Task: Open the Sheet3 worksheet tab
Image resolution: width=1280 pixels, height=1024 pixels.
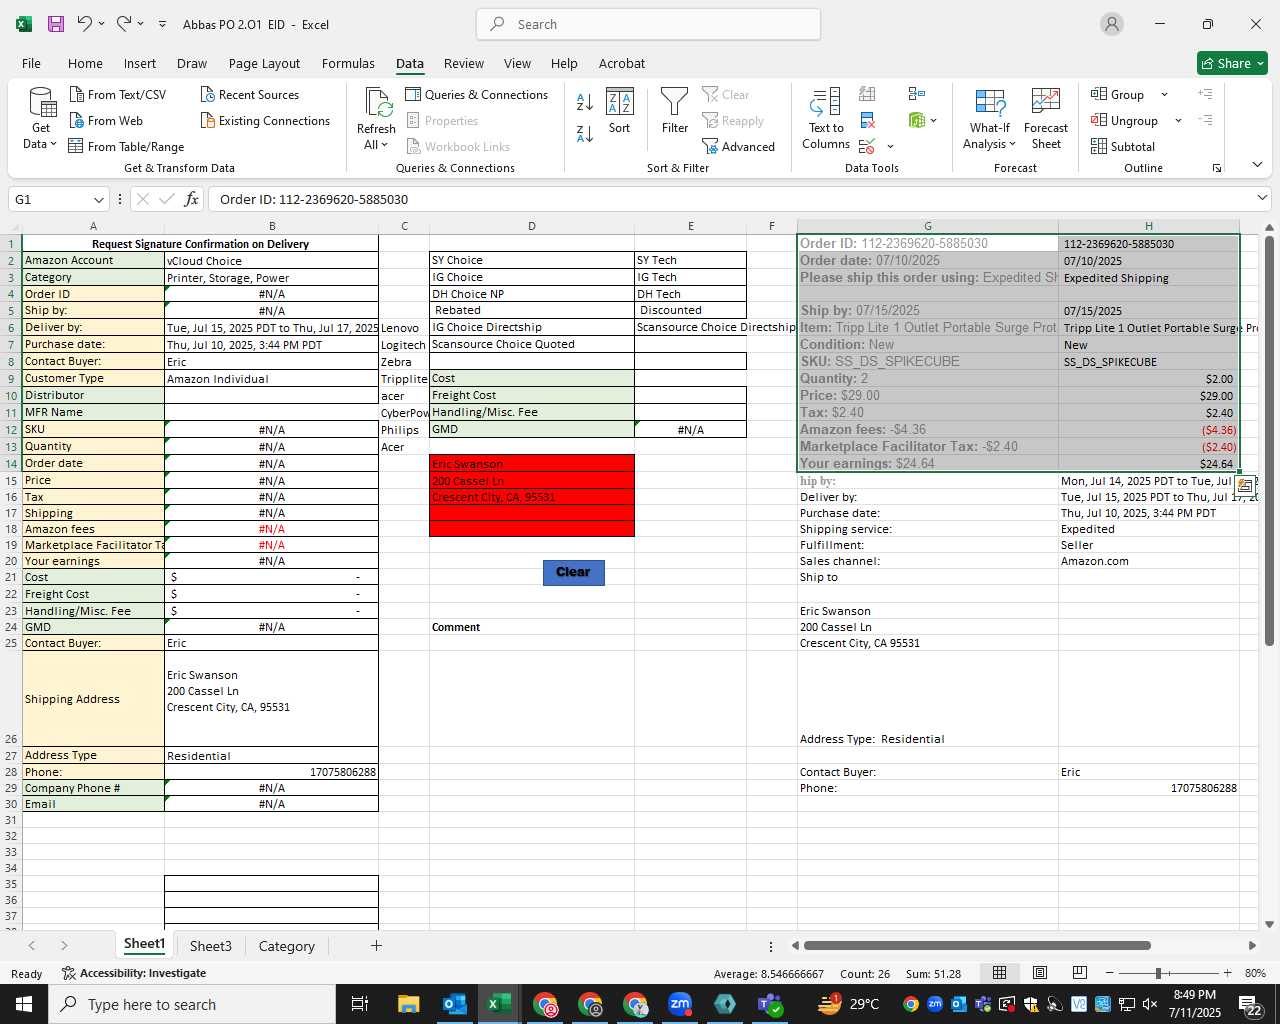Action: [x=211, y=946]
